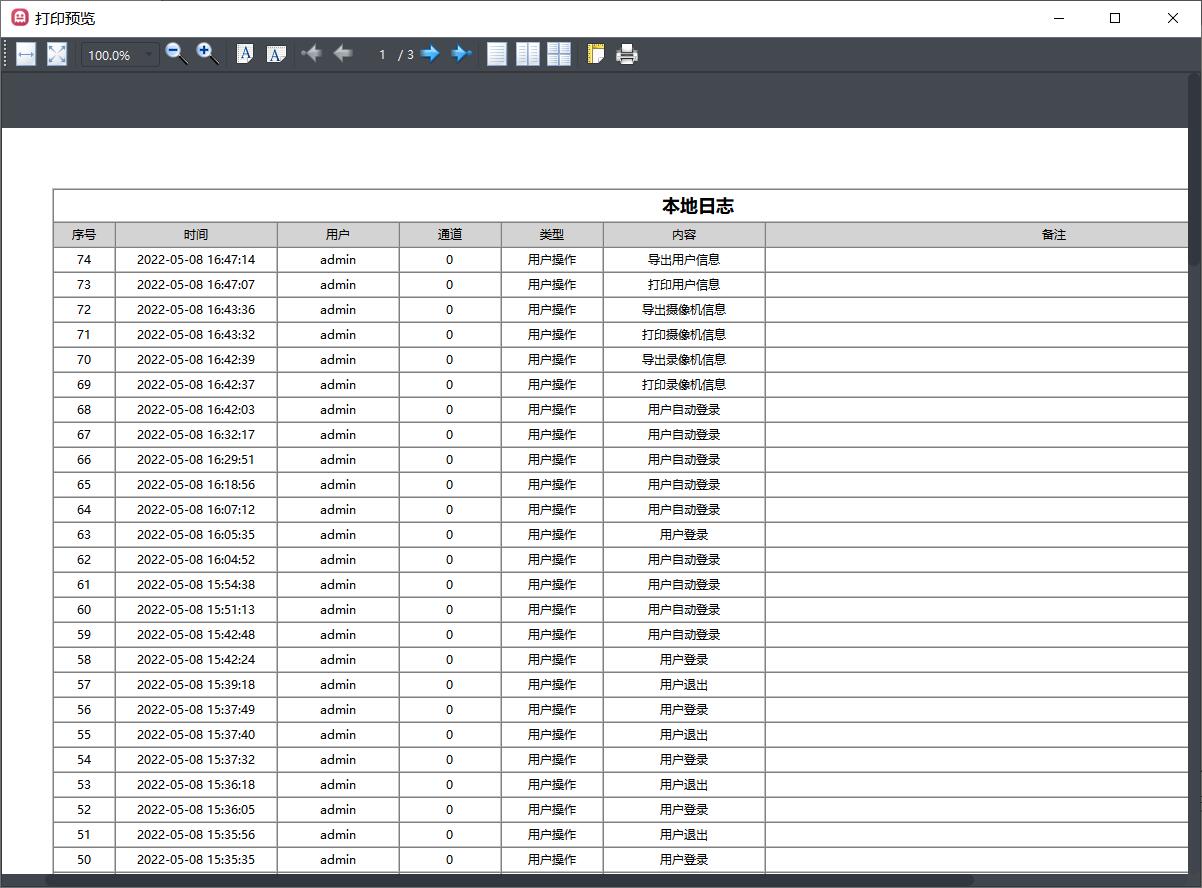Click the horizontal scrollbar at bottom
Screen dimensions: 1202x888
coord(500,881)
